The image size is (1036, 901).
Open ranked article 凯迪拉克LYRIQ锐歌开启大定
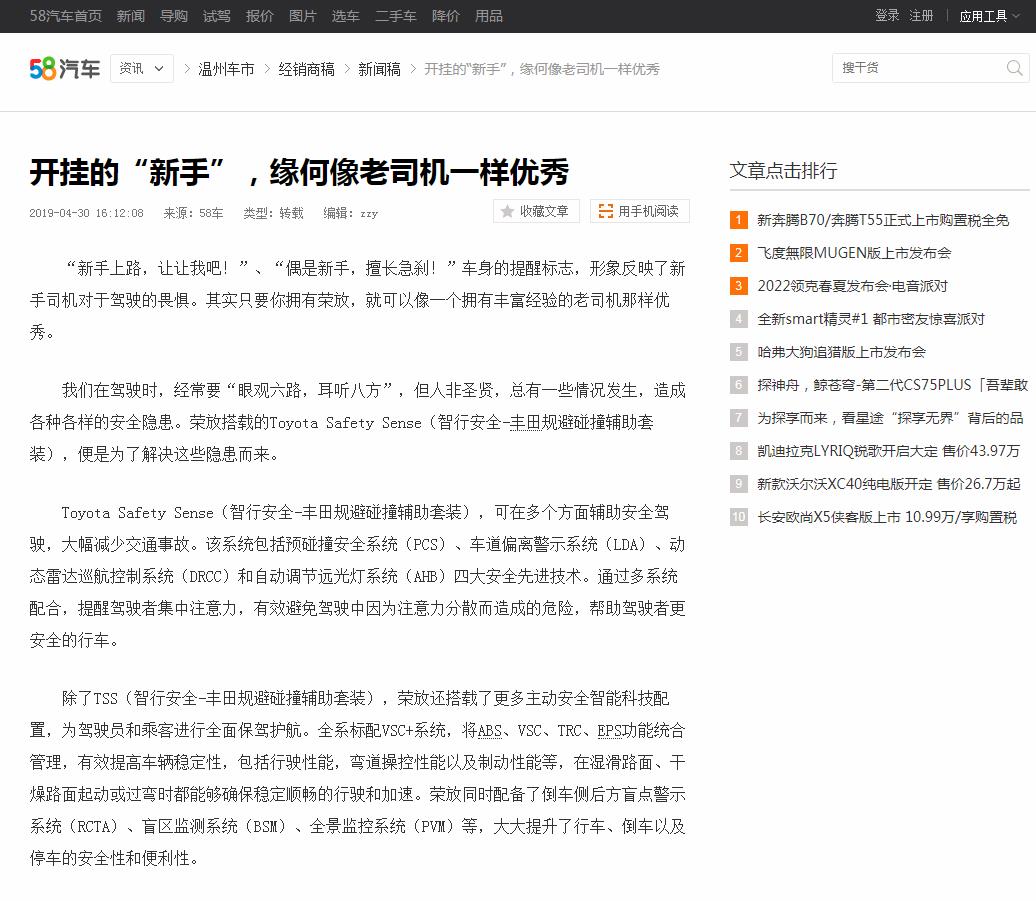[x=888, y=451]
